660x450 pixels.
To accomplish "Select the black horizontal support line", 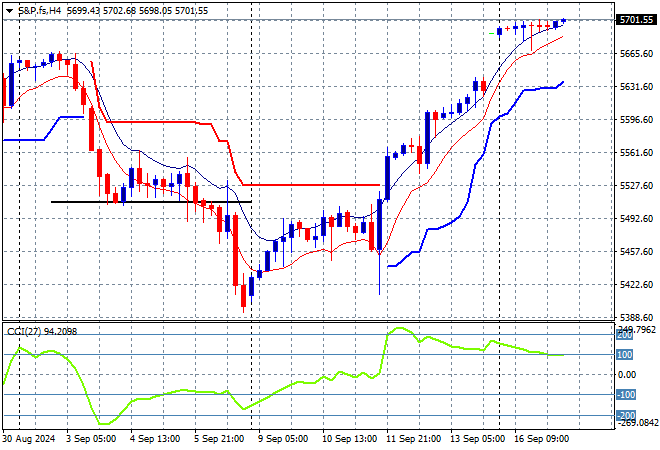I will (151, 202).
